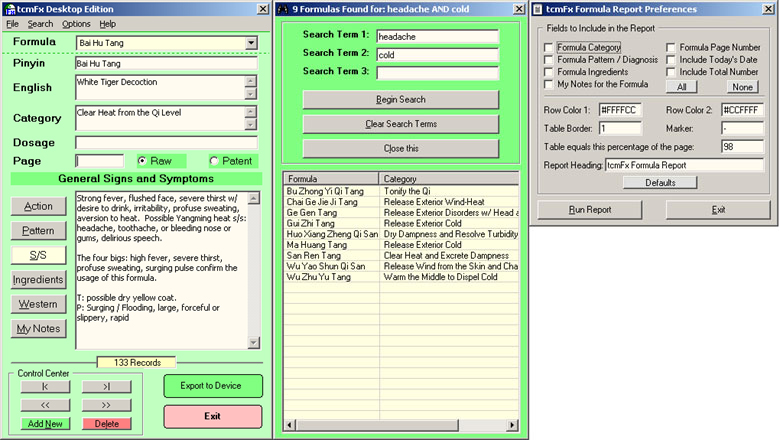
Task: Enable the Formula Page Number checkbox
Action: (671, 47)
